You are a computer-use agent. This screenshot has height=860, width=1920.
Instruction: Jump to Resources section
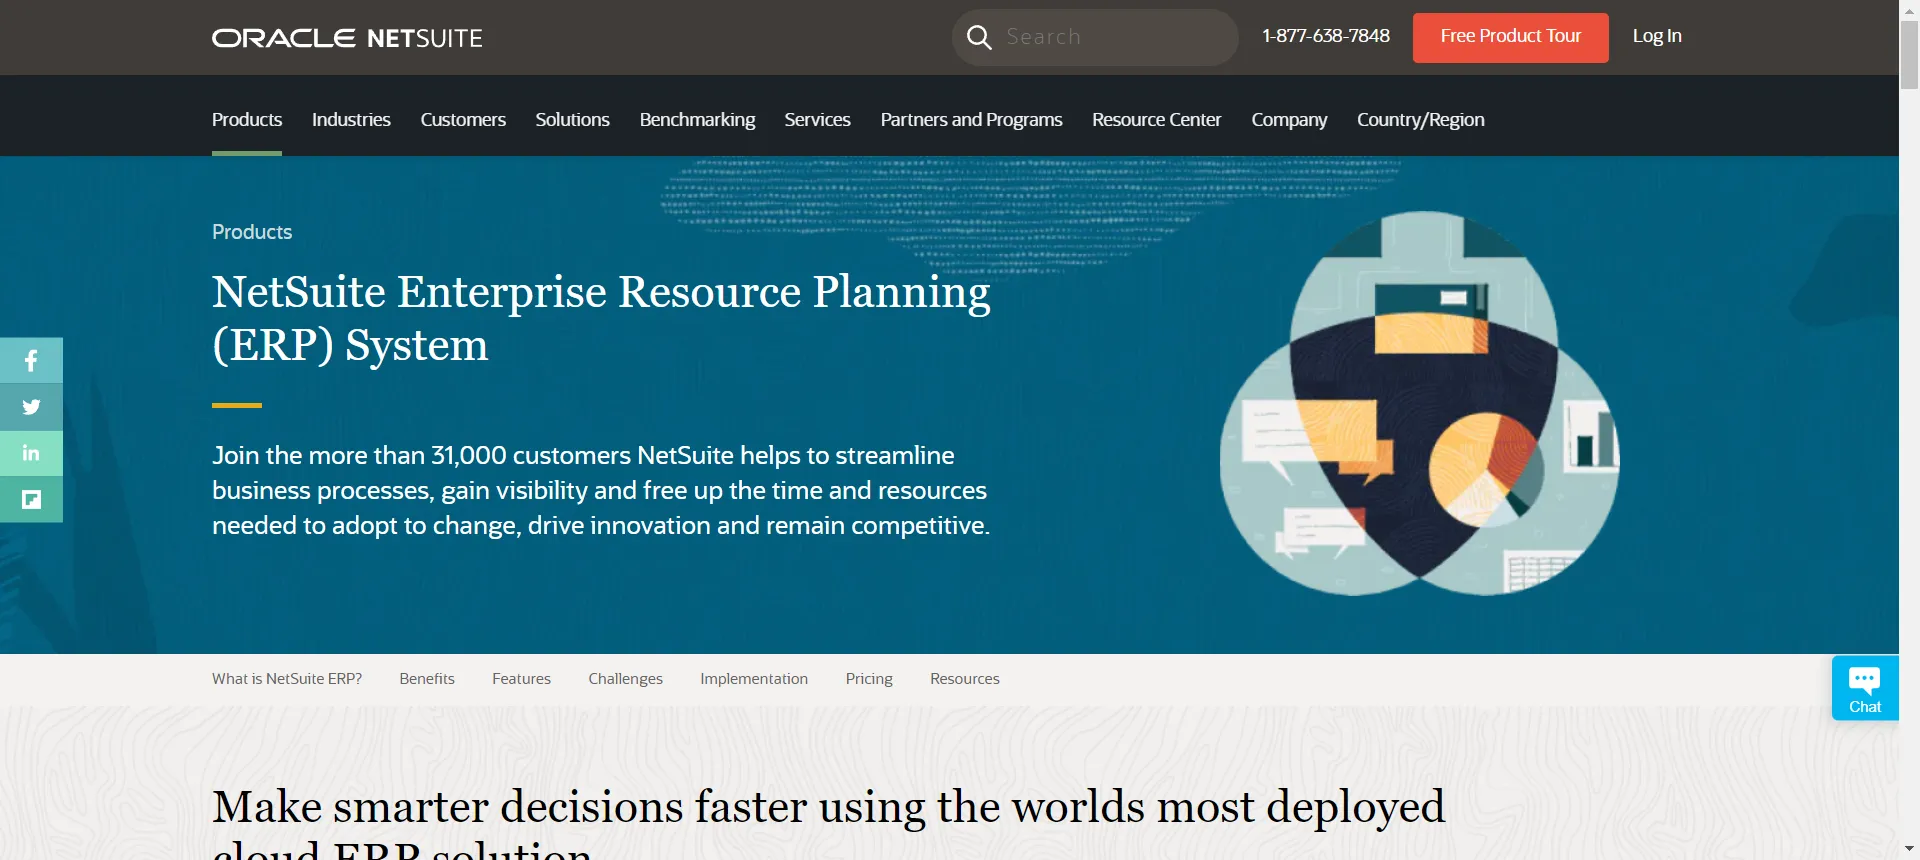point(965,679)
